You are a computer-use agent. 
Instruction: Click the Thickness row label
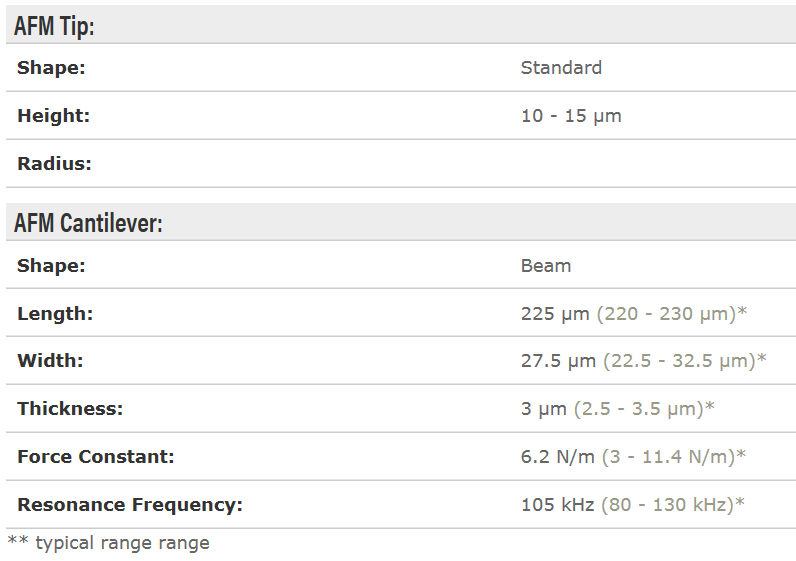(69, 409)
